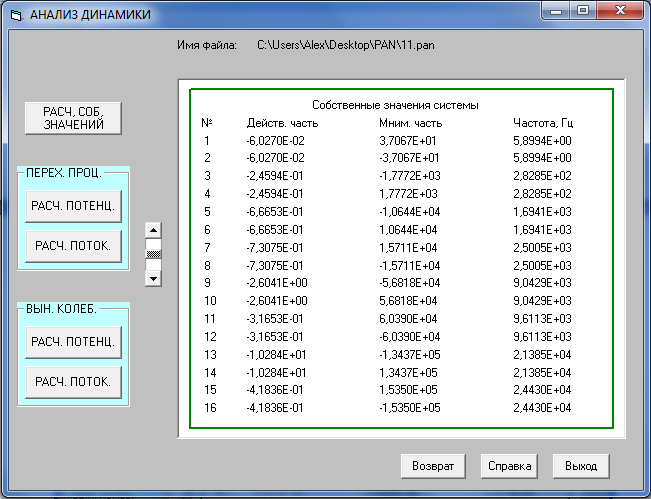Click the scrollbar down arrow
Screen dimensions: 651x499
(153, 279)
